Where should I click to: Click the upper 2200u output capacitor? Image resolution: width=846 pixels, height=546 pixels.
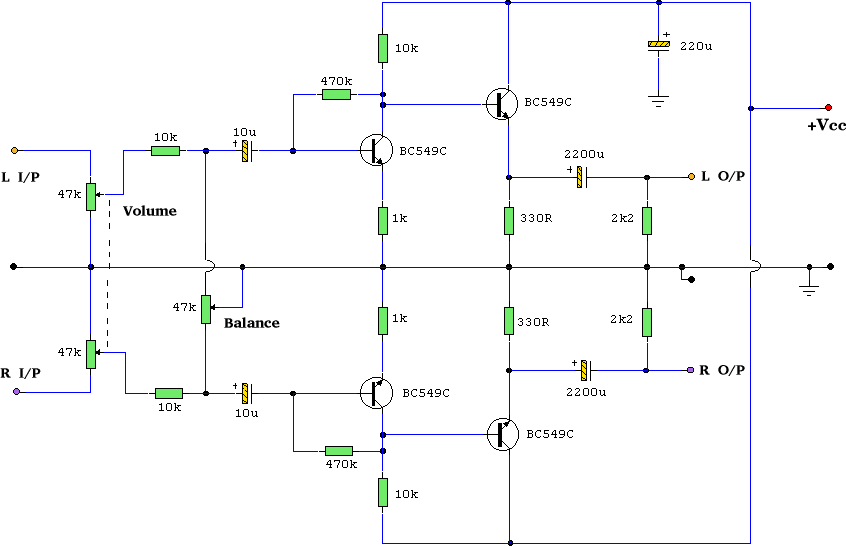tap(579, 177)
